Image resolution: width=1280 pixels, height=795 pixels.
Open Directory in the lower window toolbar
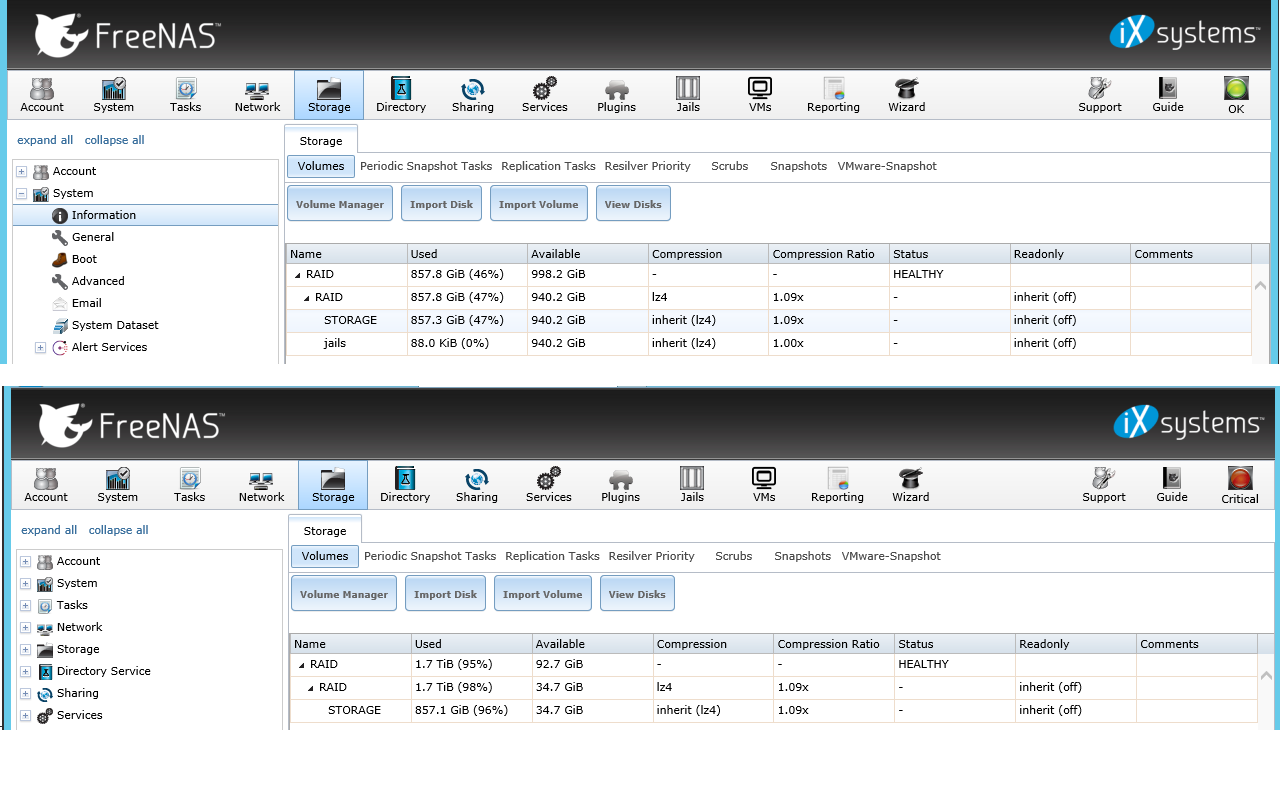tap(405, 485)
